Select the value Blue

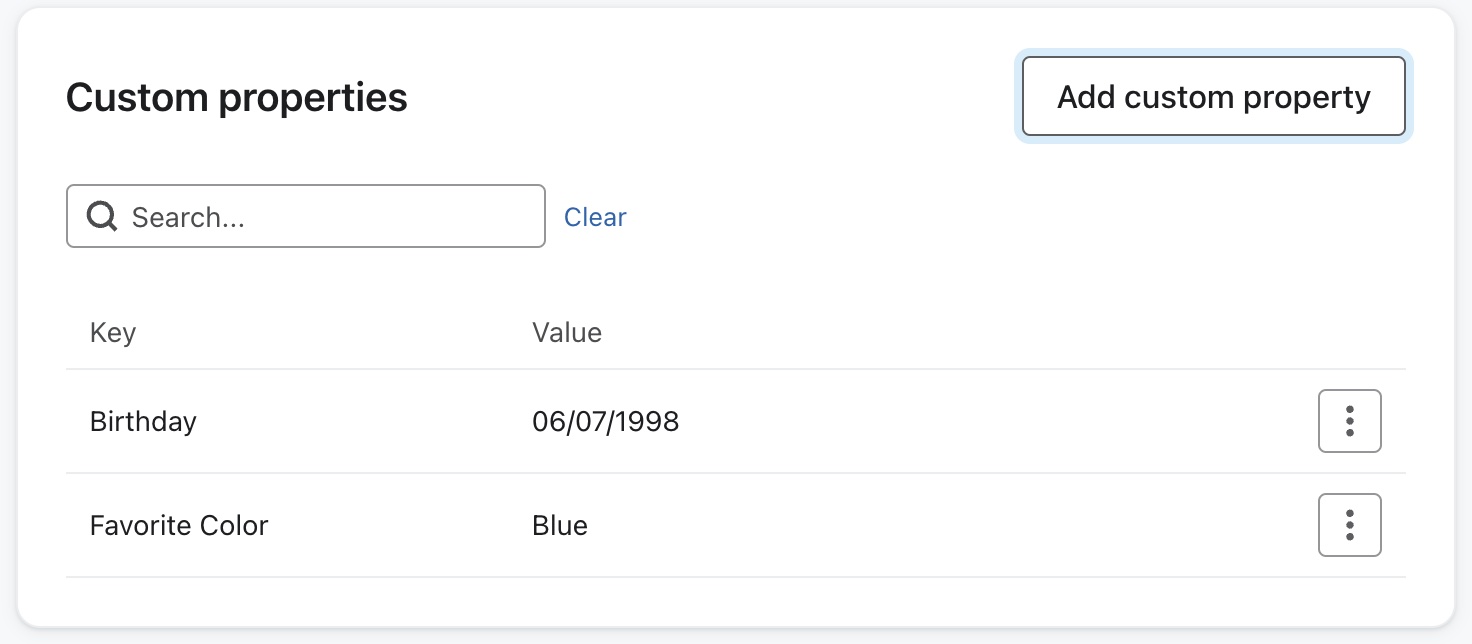[560, 525]
